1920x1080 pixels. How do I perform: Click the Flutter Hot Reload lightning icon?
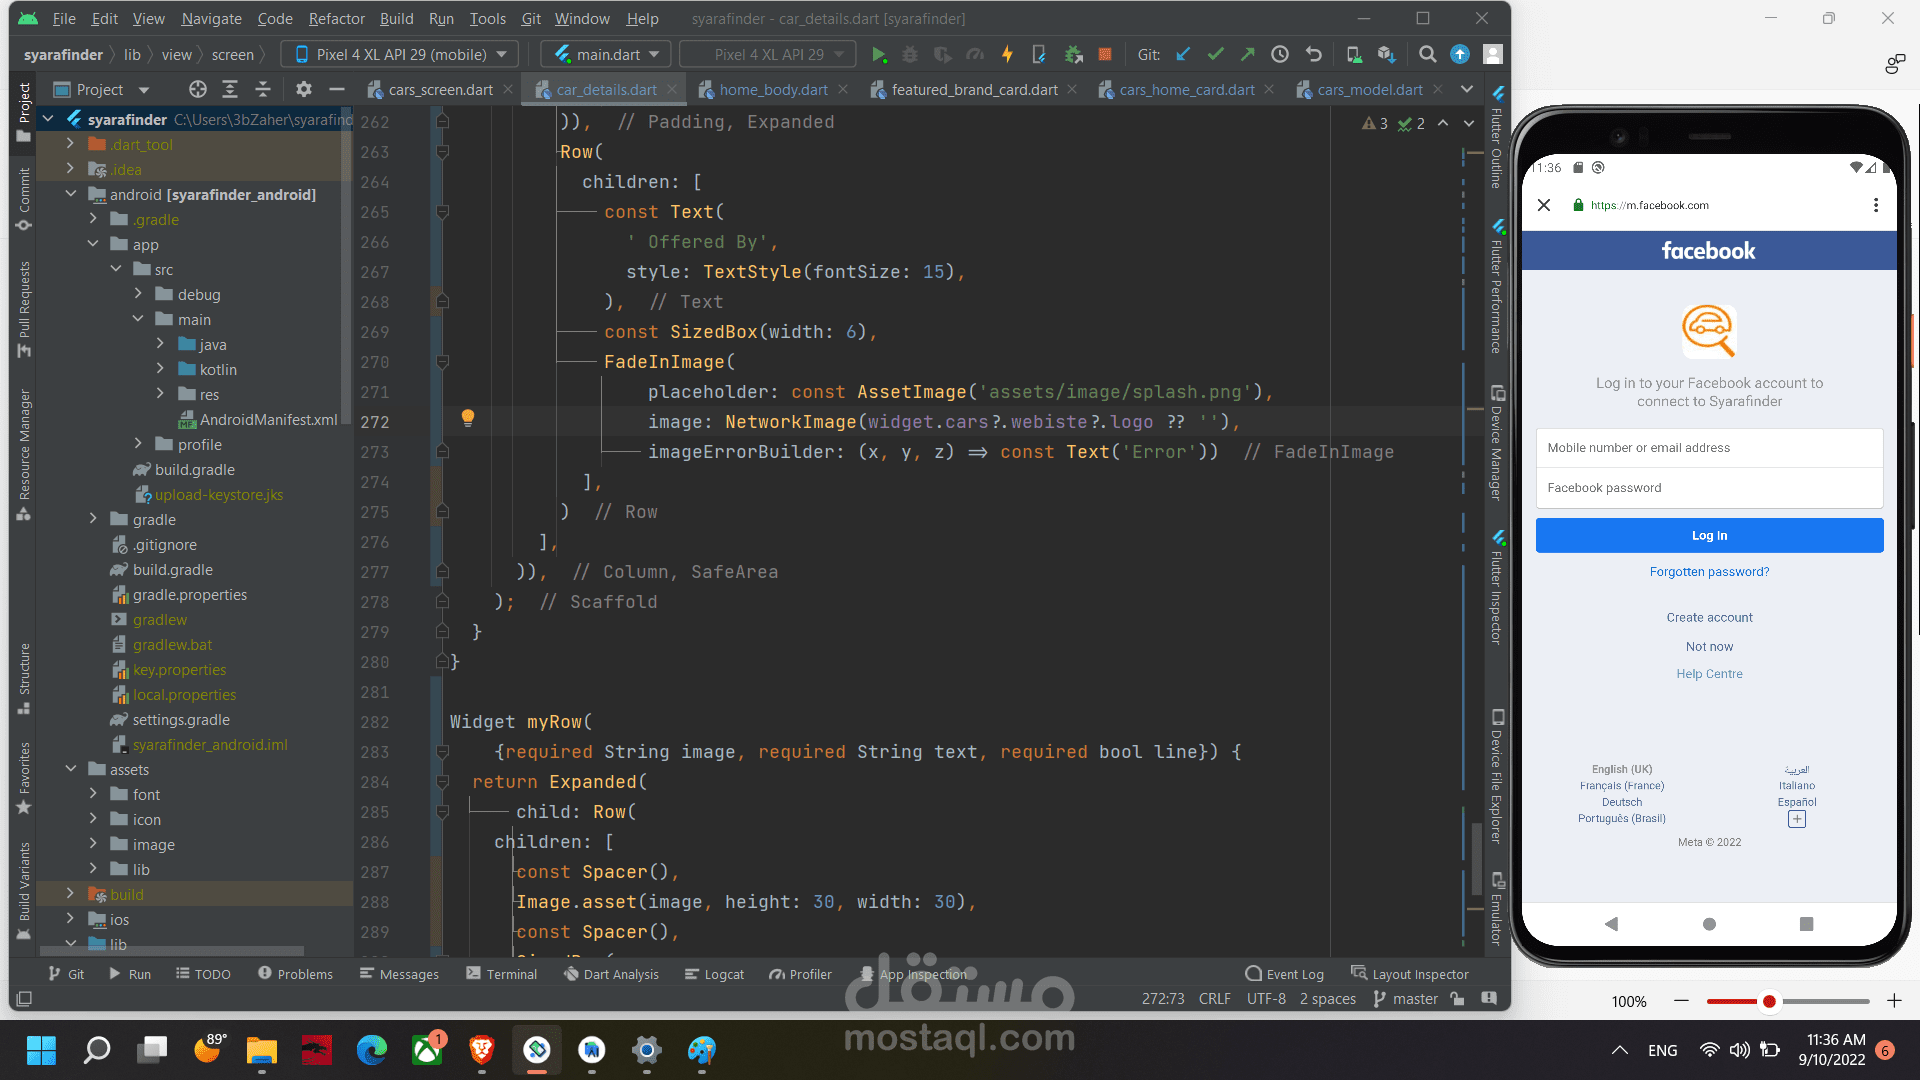click(1007, 55)
